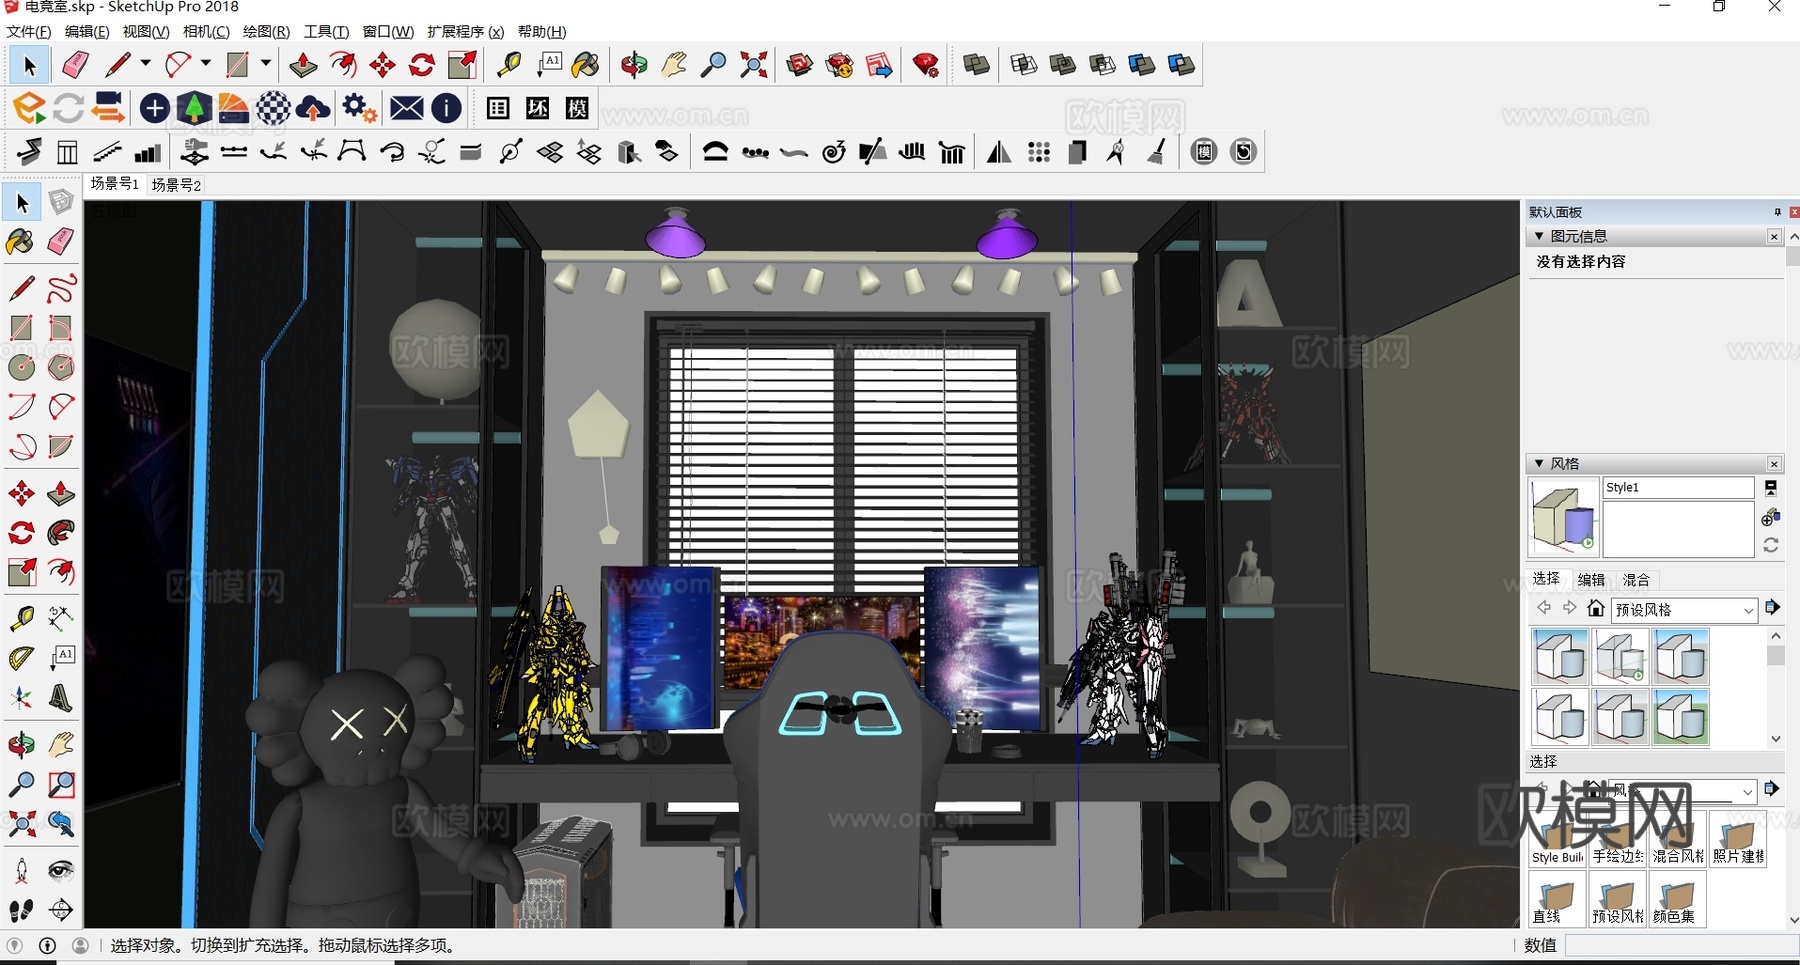Pin the 默认面板 tray
The image size is (1800, 965).
[x=1777, y=212]
